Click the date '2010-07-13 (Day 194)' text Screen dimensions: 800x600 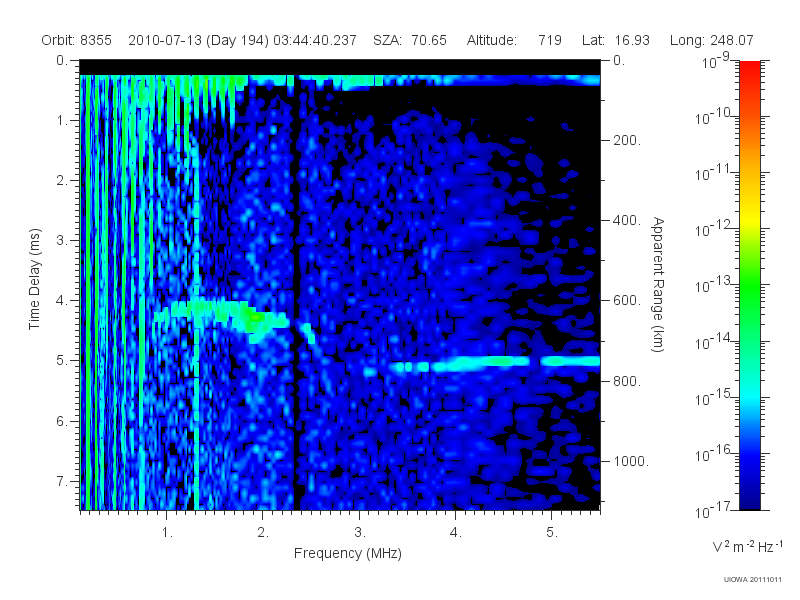point(198,40)
